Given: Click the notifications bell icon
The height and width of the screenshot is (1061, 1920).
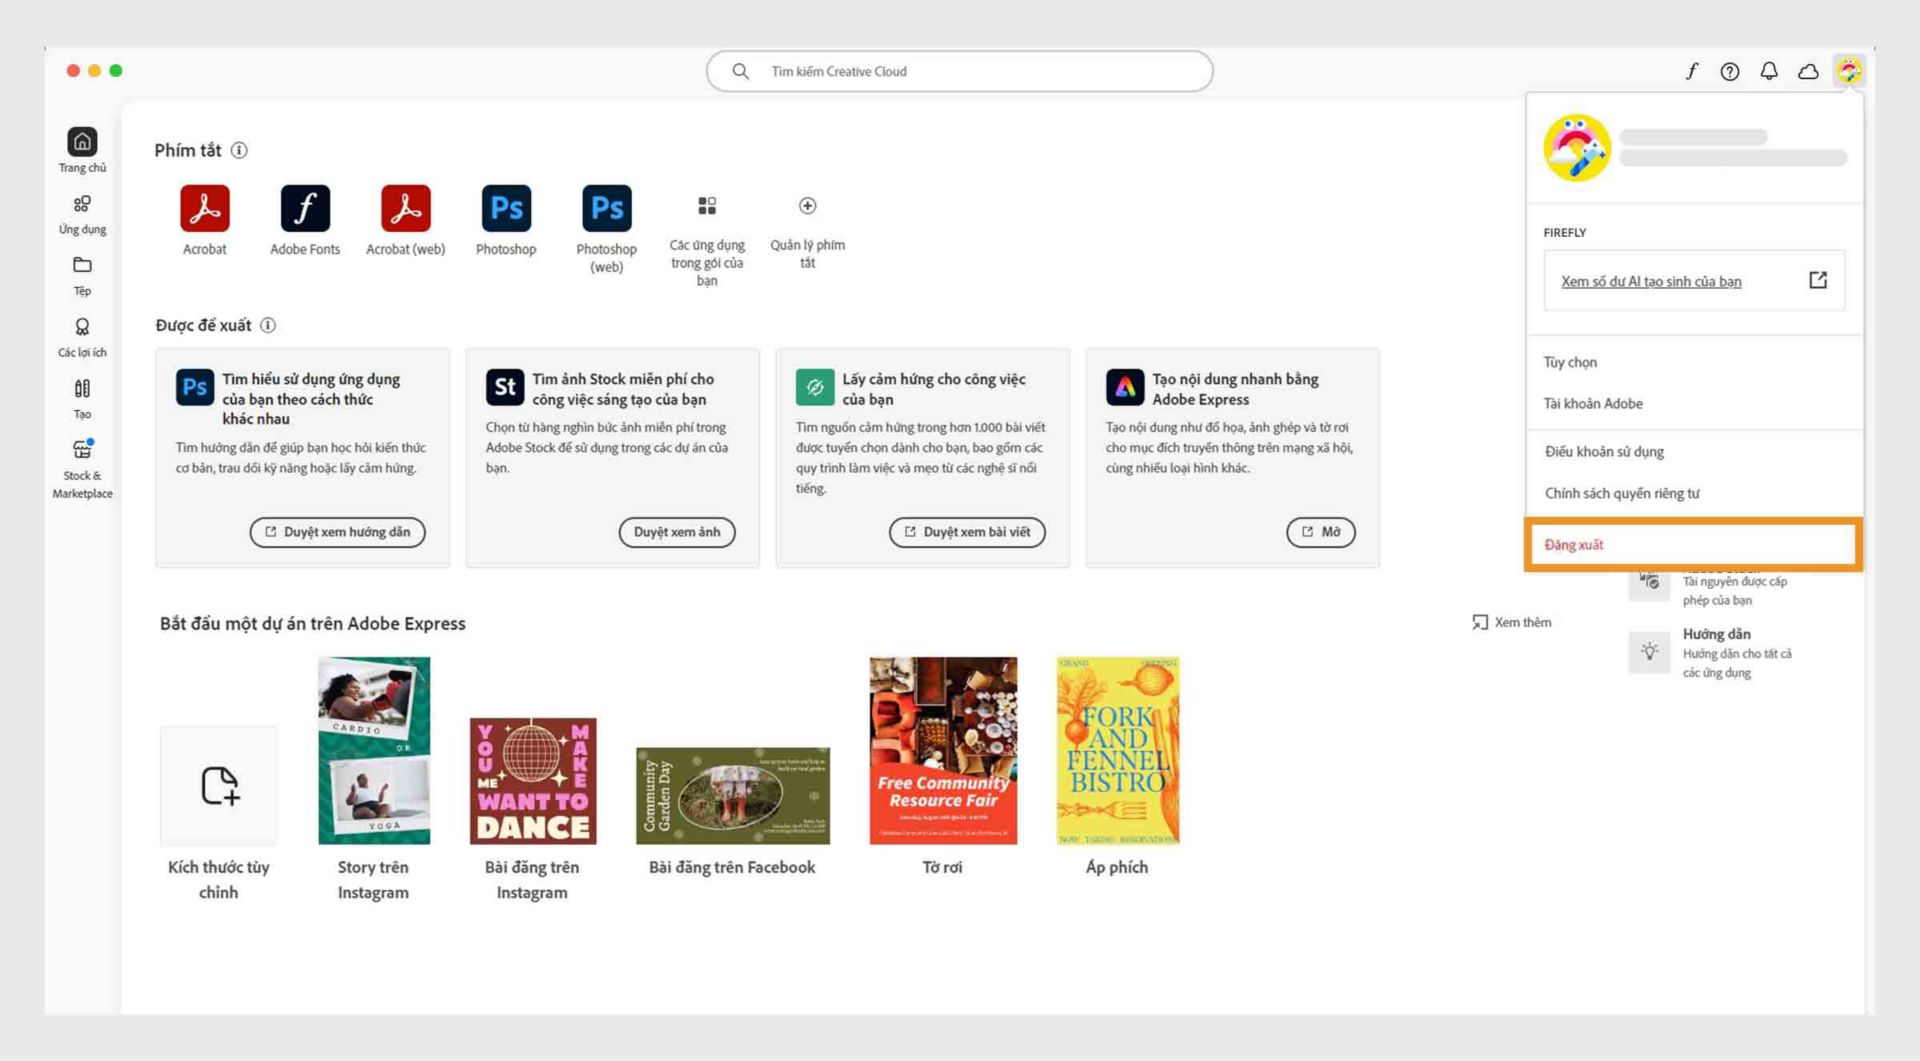Looking at the screenshot, I should click(1769, 71).
